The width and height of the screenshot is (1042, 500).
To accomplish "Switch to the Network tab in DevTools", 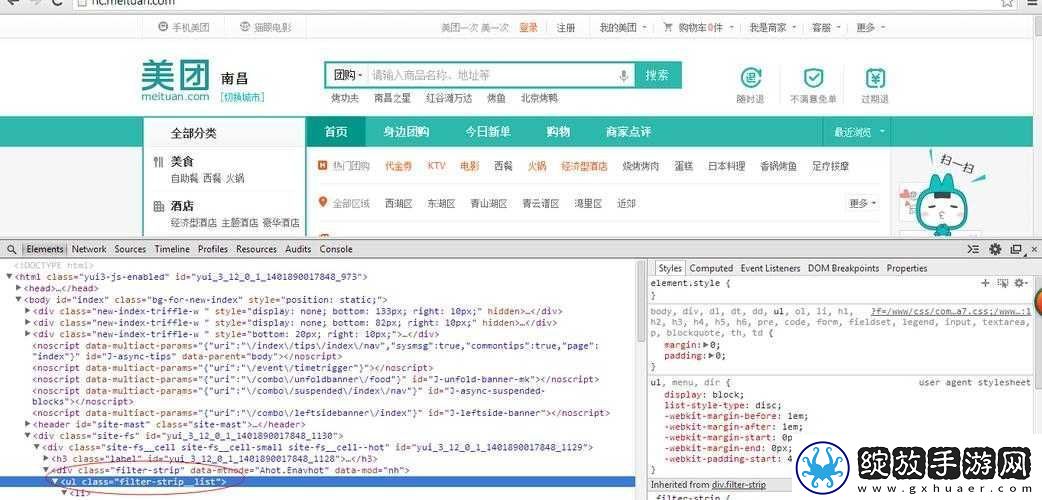I will pos(89,249).
